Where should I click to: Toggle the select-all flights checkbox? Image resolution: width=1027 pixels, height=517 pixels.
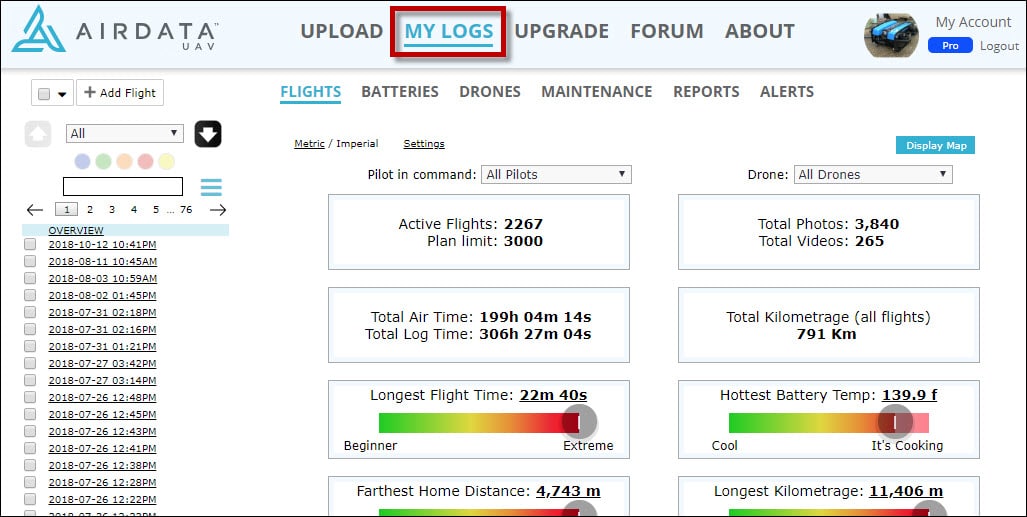(x=44, y=94)
